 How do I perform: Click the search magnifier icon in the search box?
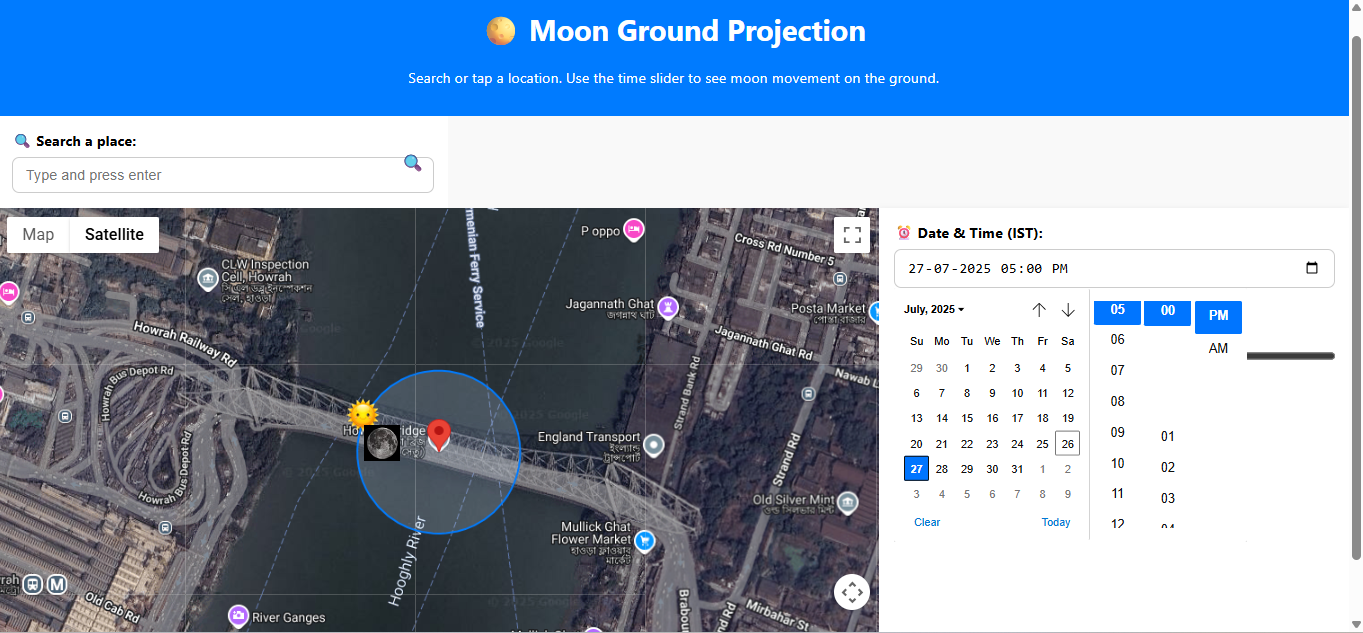pyautogui.click(x=412, y=163)
